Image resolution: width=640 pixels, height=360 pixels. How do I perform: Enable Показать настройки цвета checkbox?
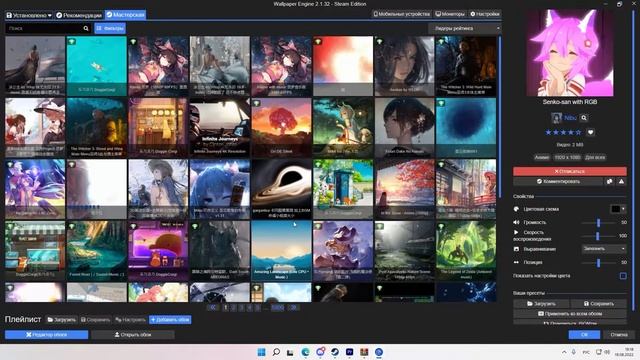point(623,276)
